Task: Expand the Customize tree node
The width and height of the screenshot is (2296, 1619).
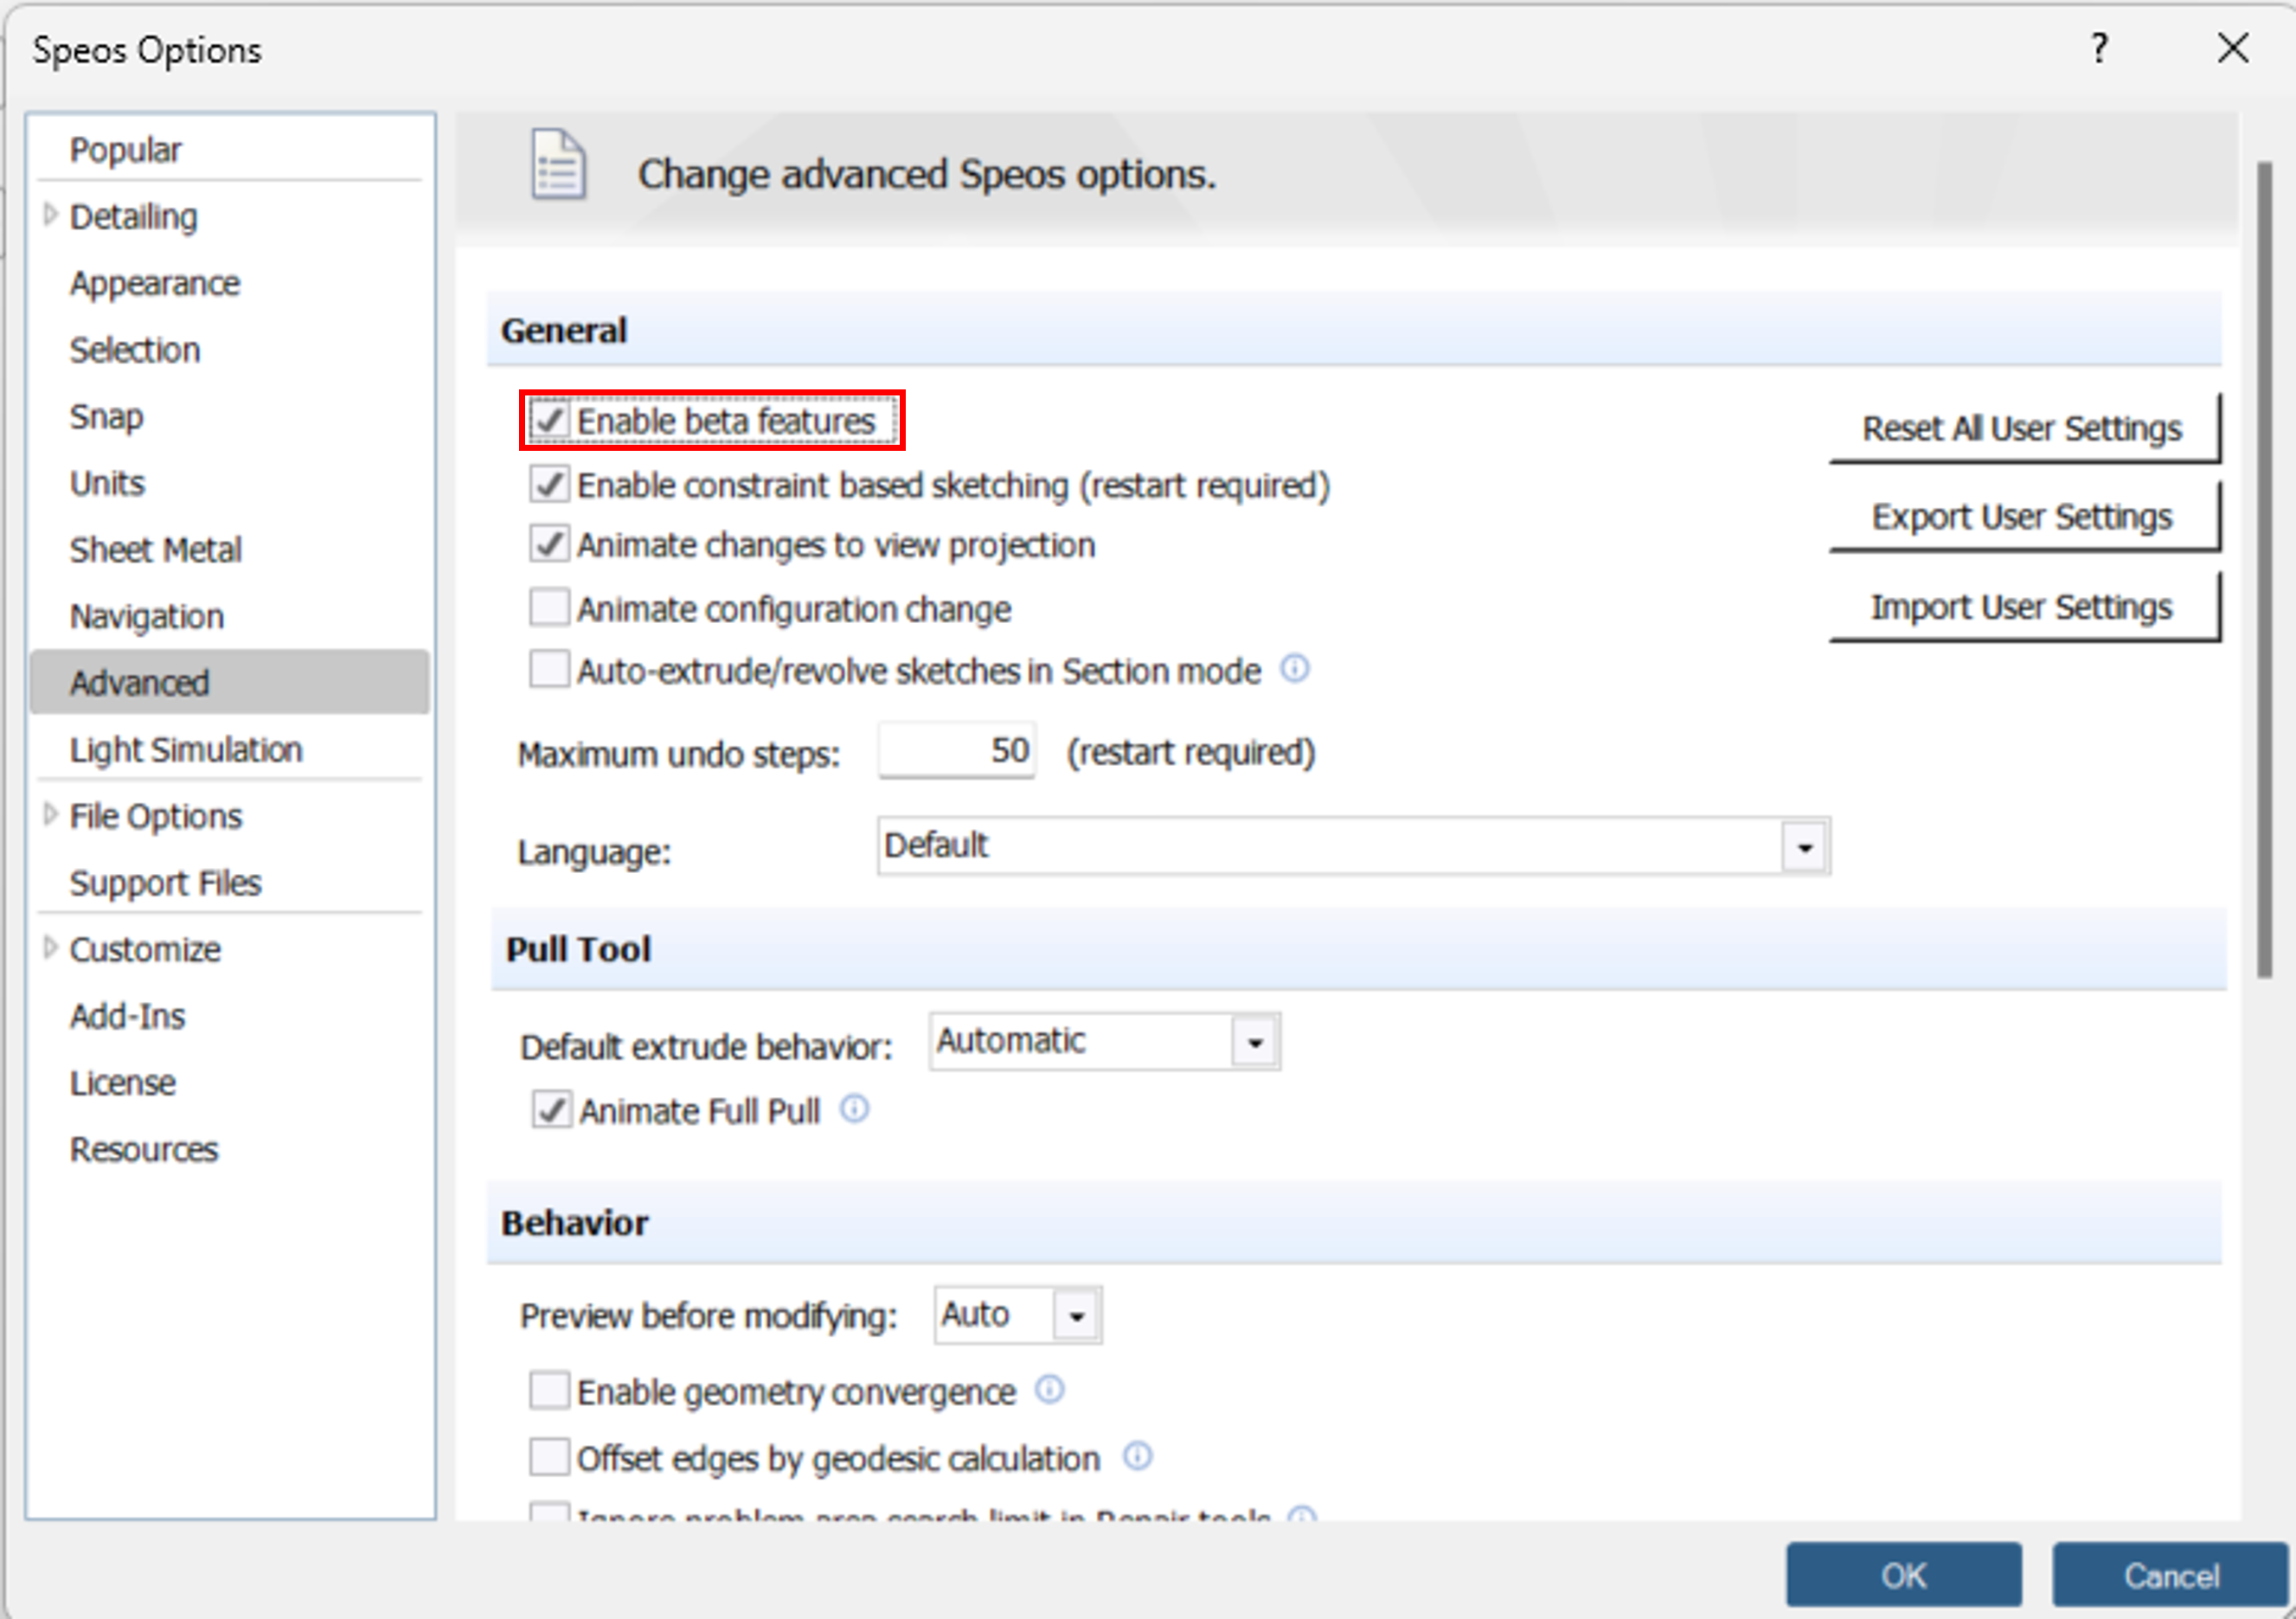Action: coord(50,948)
